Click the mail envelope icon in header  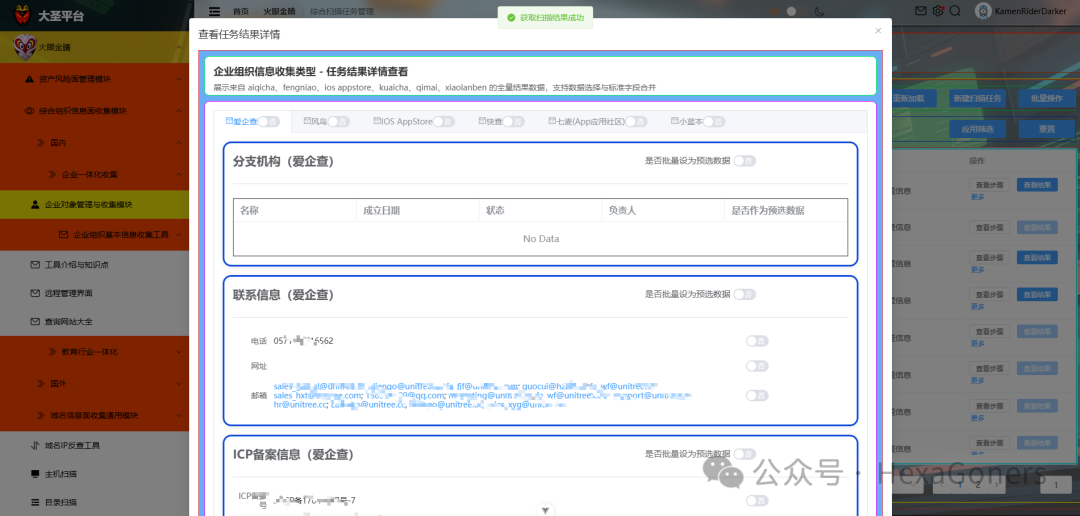(920, 11)
